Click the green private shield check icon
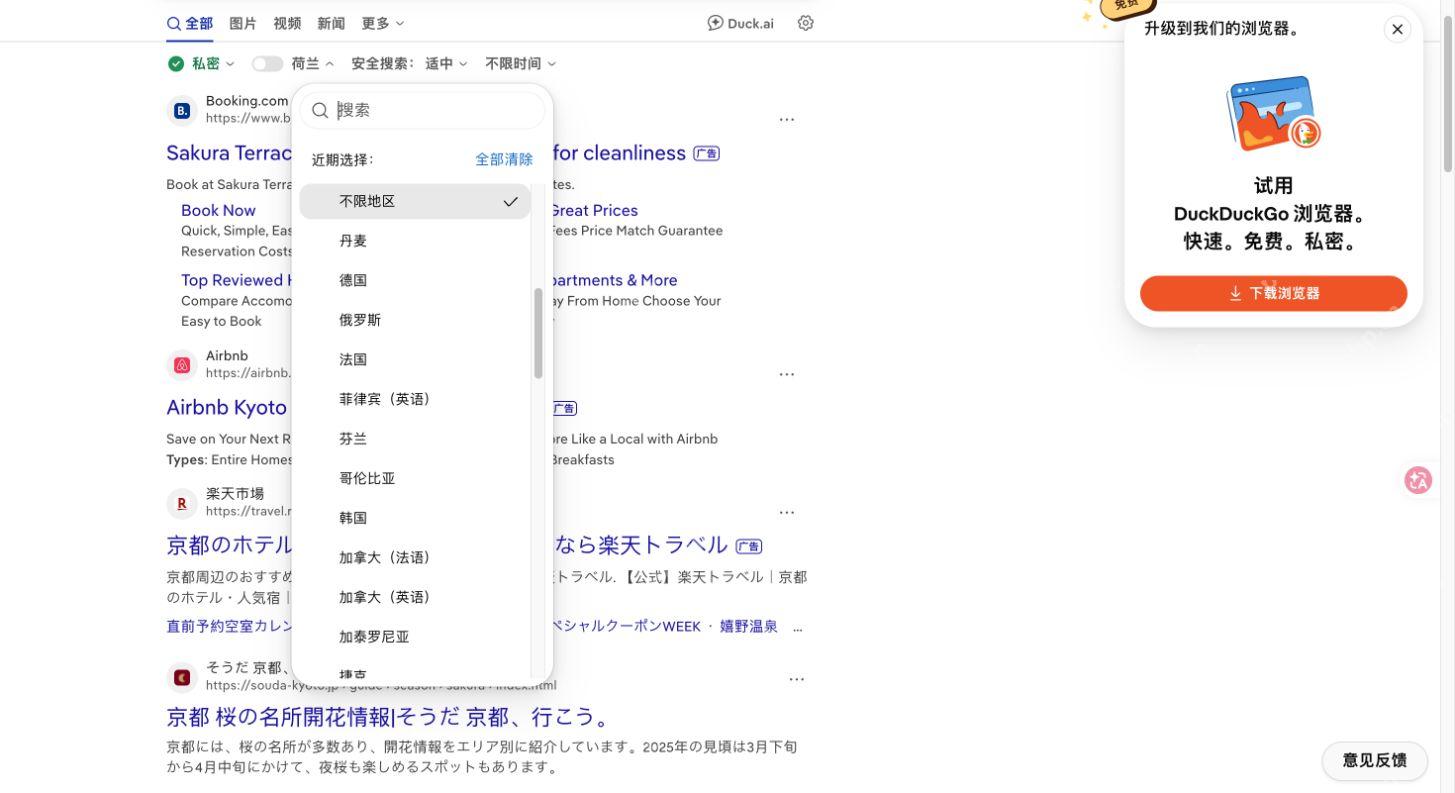 click(x=176, y=63)
